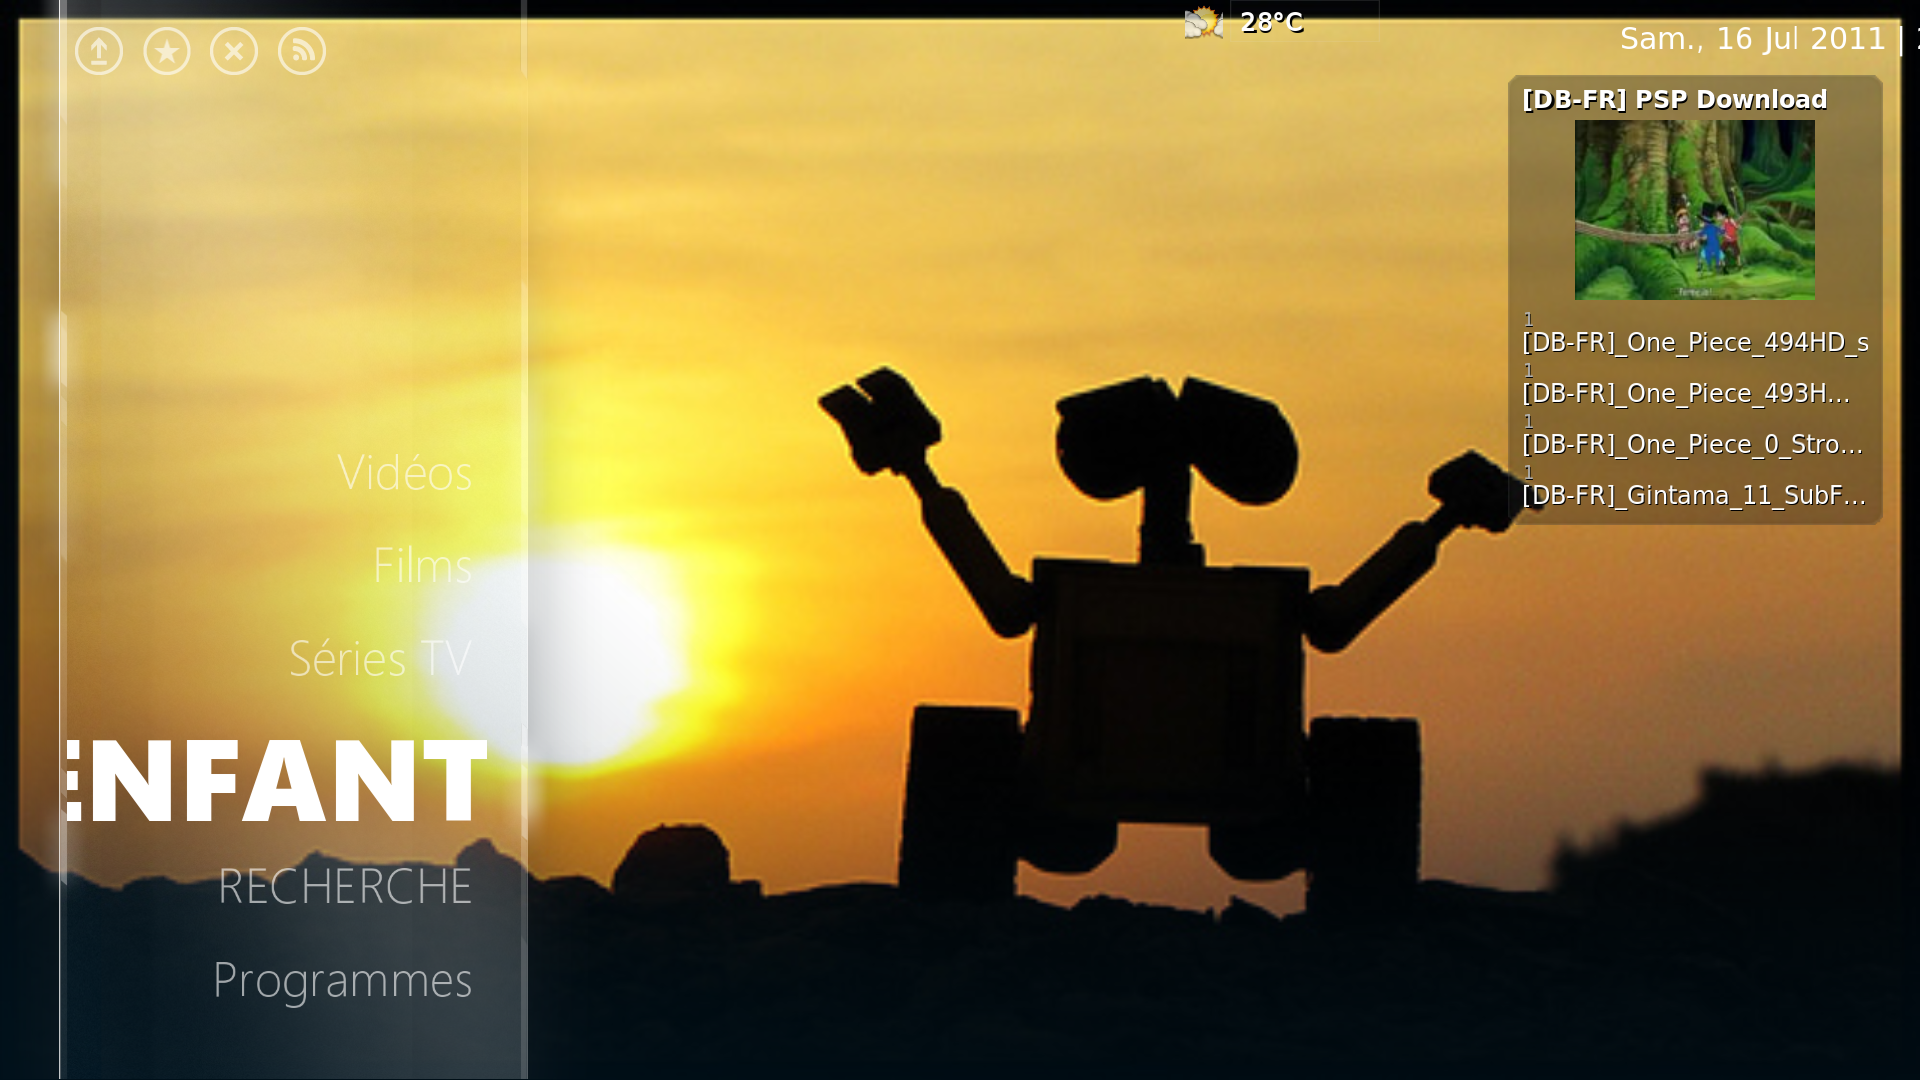Select [DB-FR]_Gintama_11_SubF... item
1920x1080 pixels.
point(1694,496)
